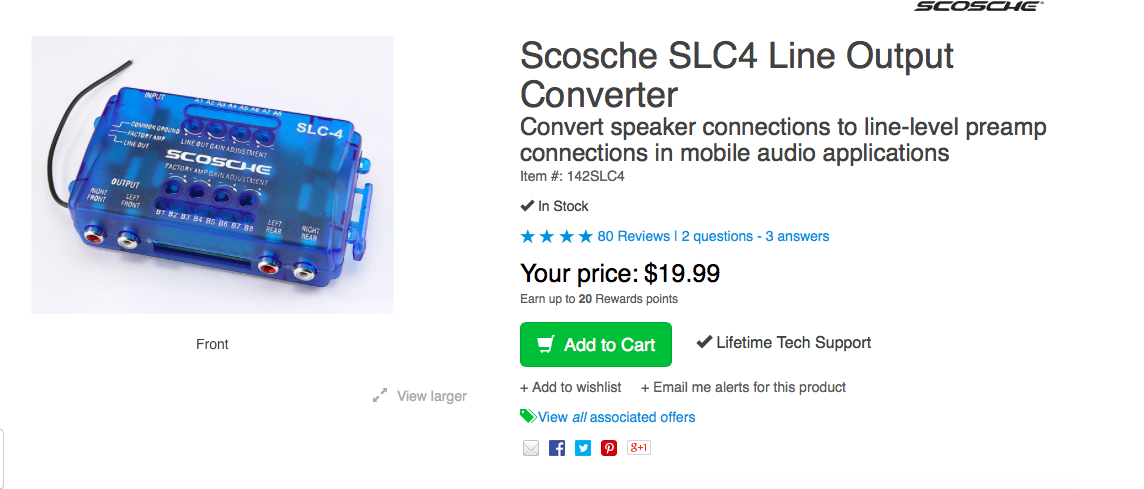This screenshot has height=489, width=1144.
Task: Open 2 questions - 3 answers link
Action: (755, 237)
